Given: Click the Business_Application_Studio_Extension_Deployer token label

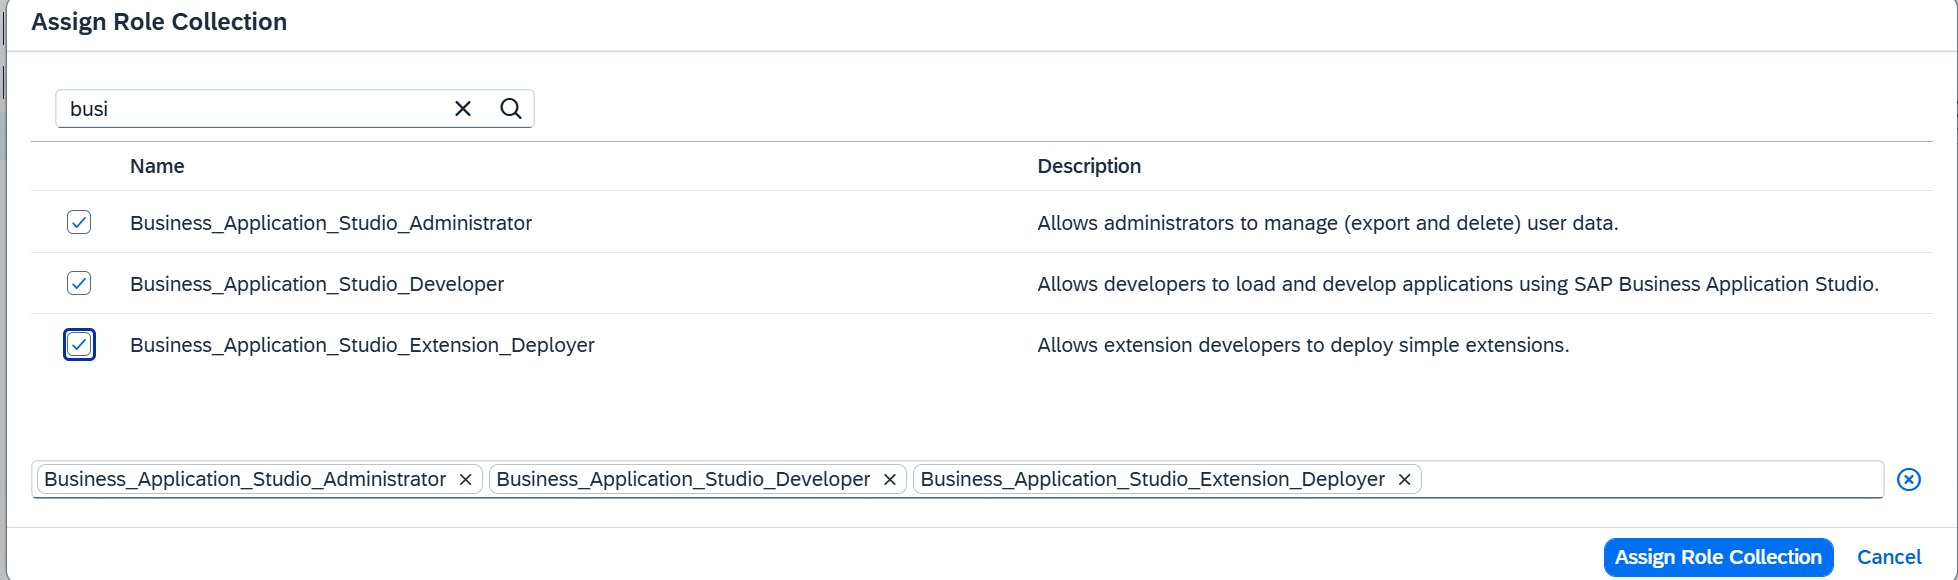Looking at the screenshot, I should [1152, 480].
